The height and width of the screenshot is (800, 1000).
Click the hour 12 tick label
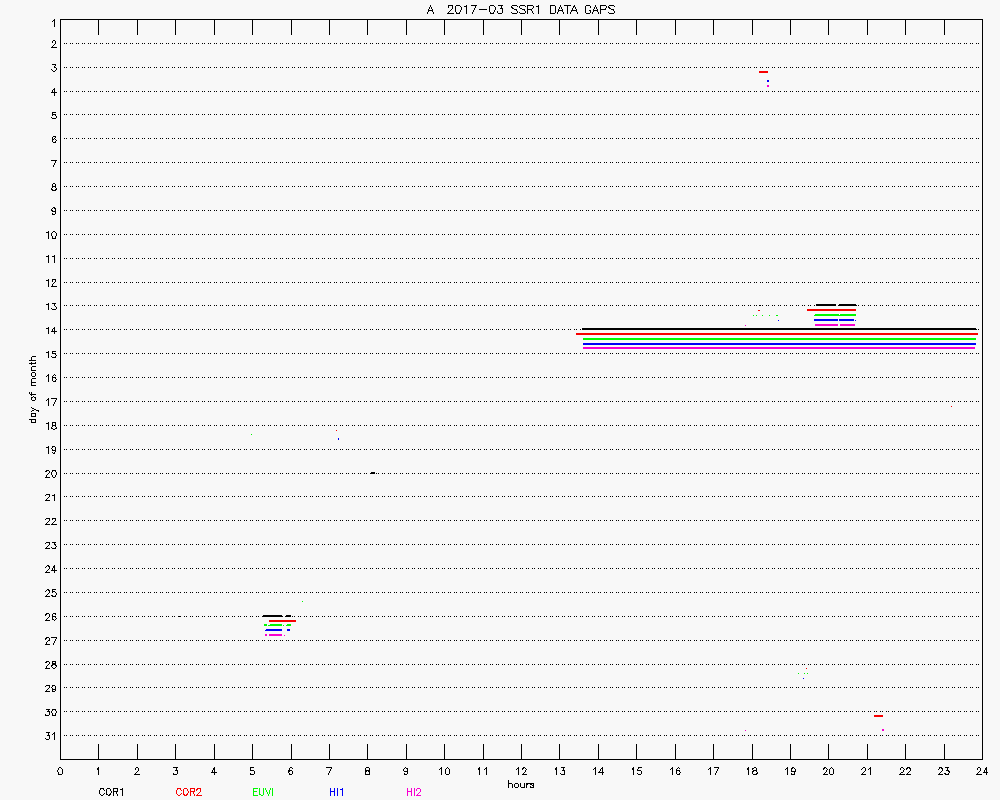click(x=521, y=771)
